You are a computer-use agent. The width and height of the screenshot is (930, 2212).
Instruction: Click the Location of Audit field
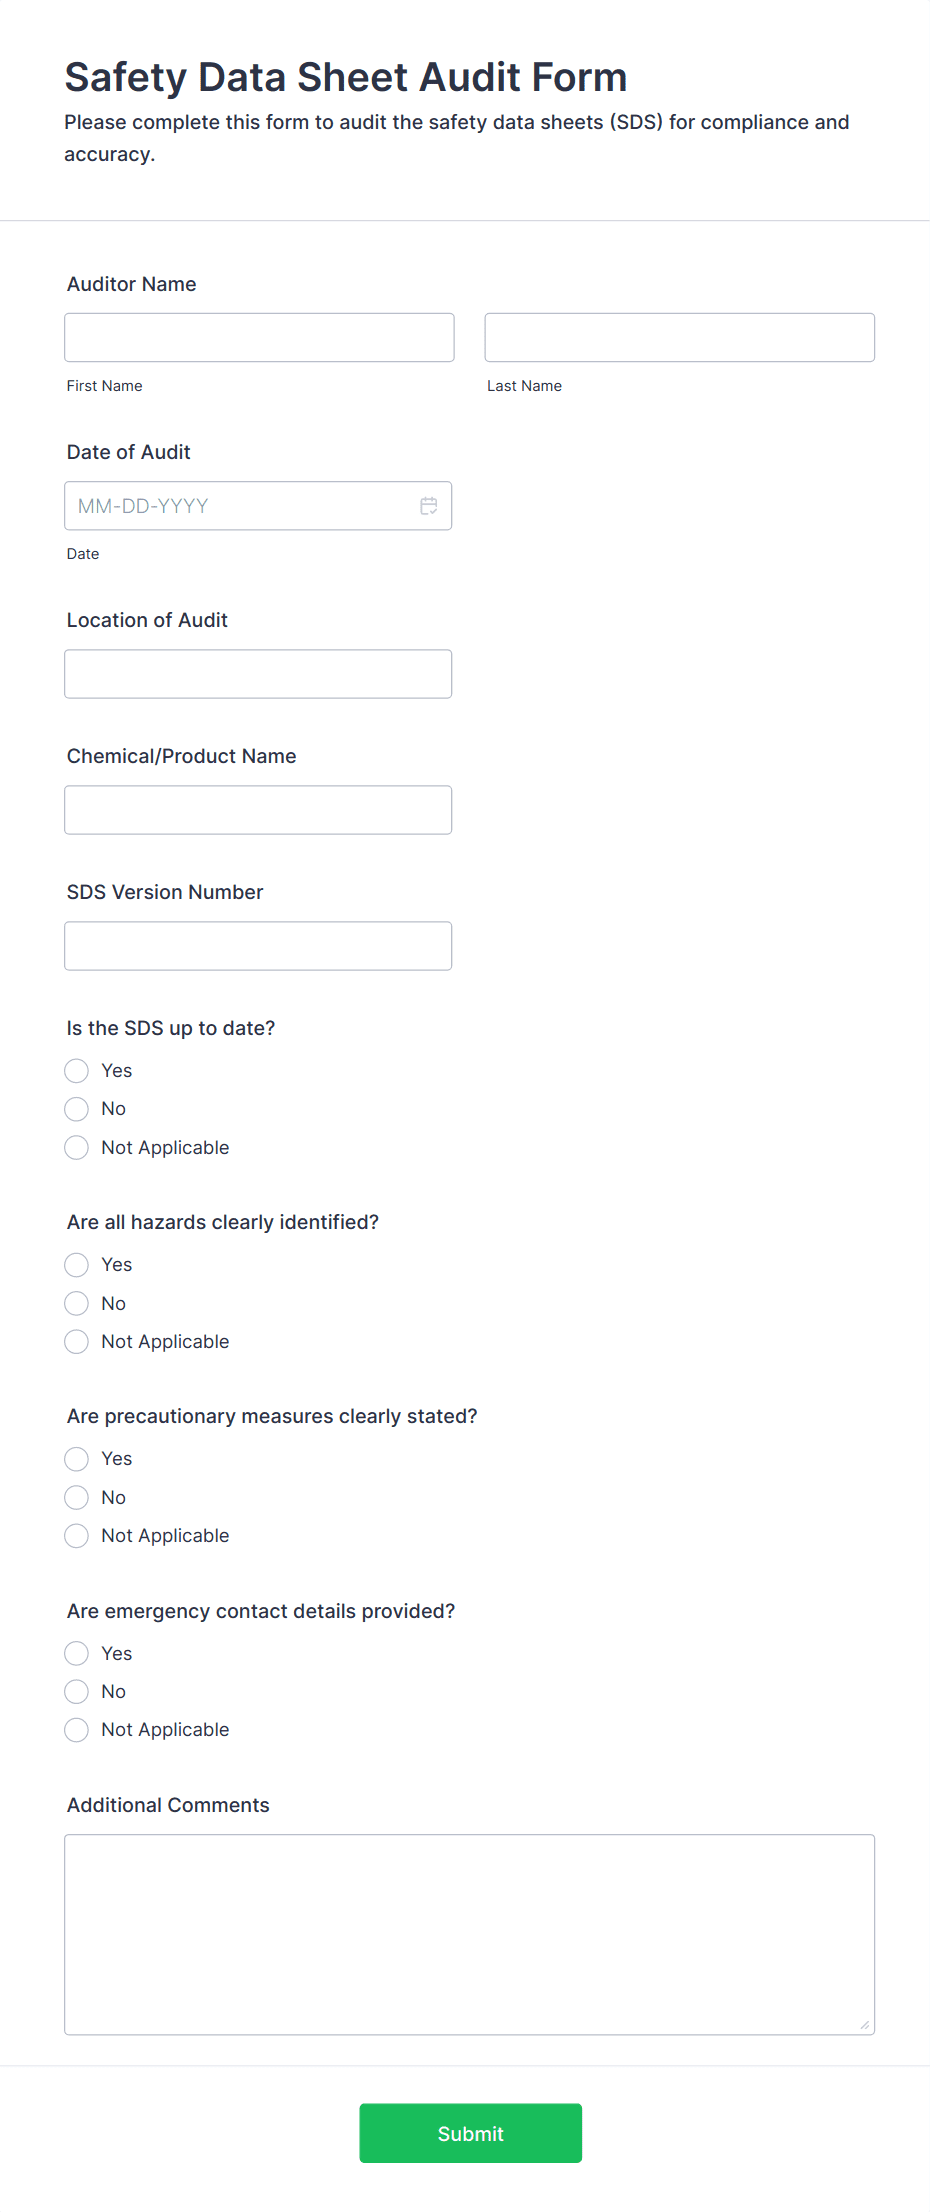[259, 673]
